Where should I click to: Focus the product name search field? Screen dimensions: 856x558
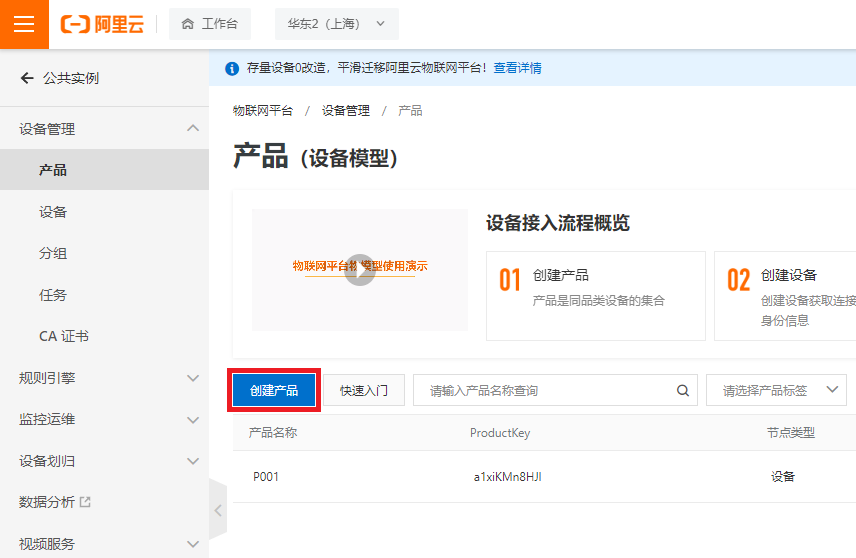click(x=555, y=390)
